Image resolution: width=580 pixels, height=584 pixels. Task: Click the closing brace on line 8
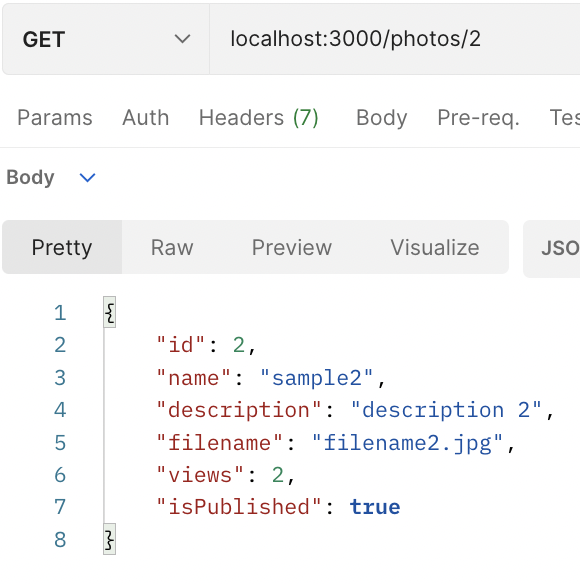pos(110,539)
